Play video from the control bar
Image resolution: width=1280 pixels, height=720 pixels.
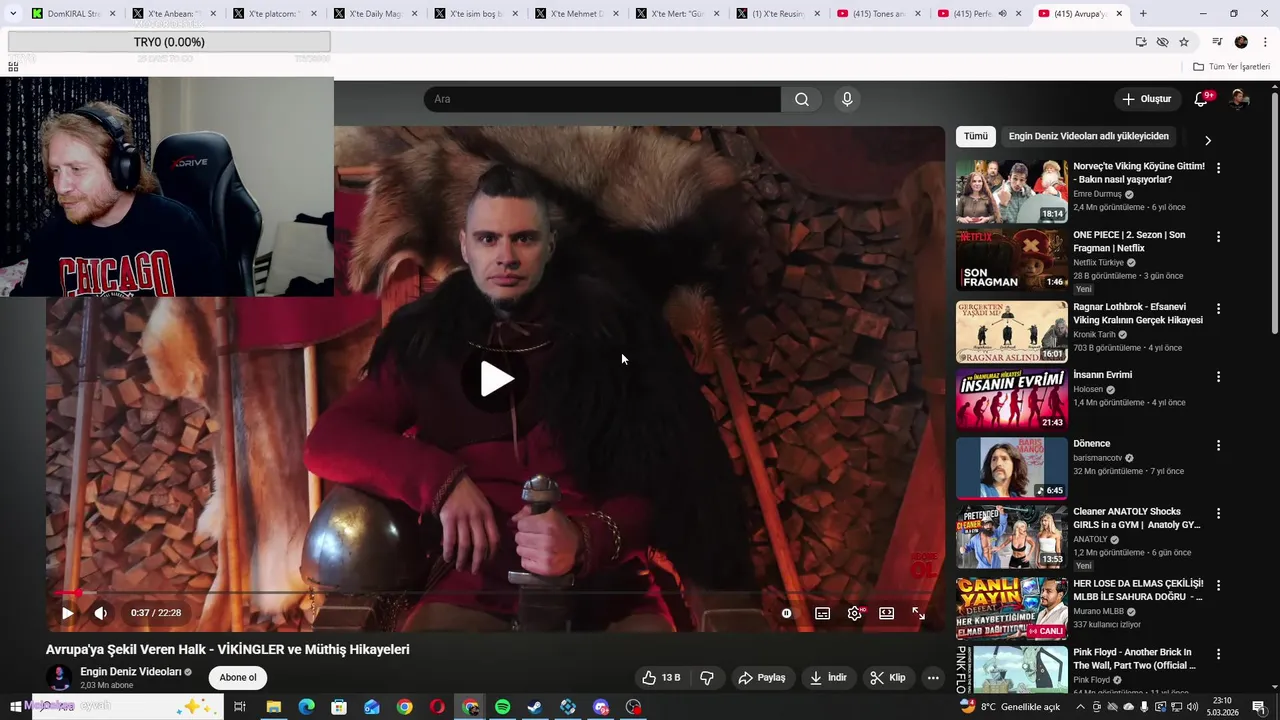67,613
